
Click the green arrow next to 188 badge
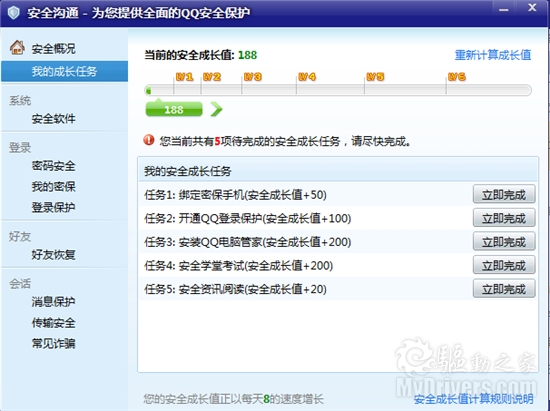216,109
